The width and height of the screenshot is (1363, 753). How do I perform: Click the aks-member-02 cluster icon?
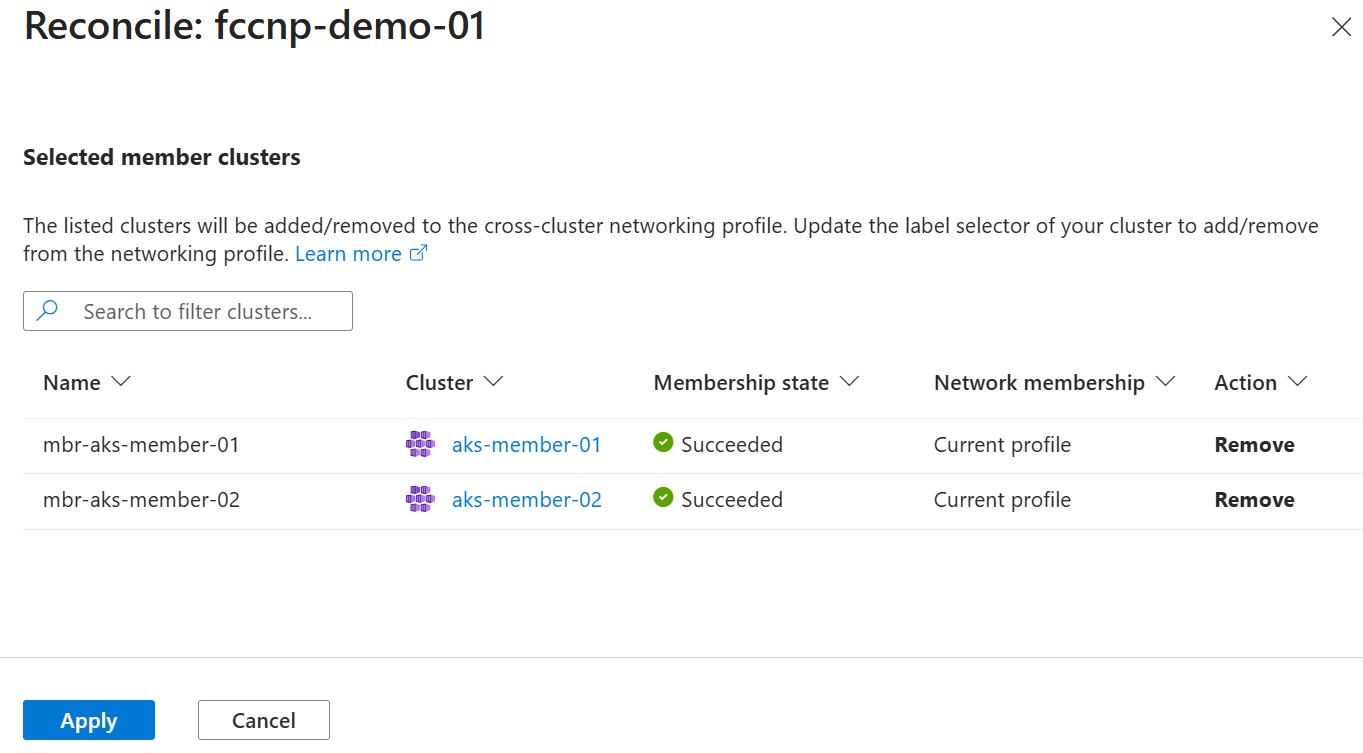420,499
